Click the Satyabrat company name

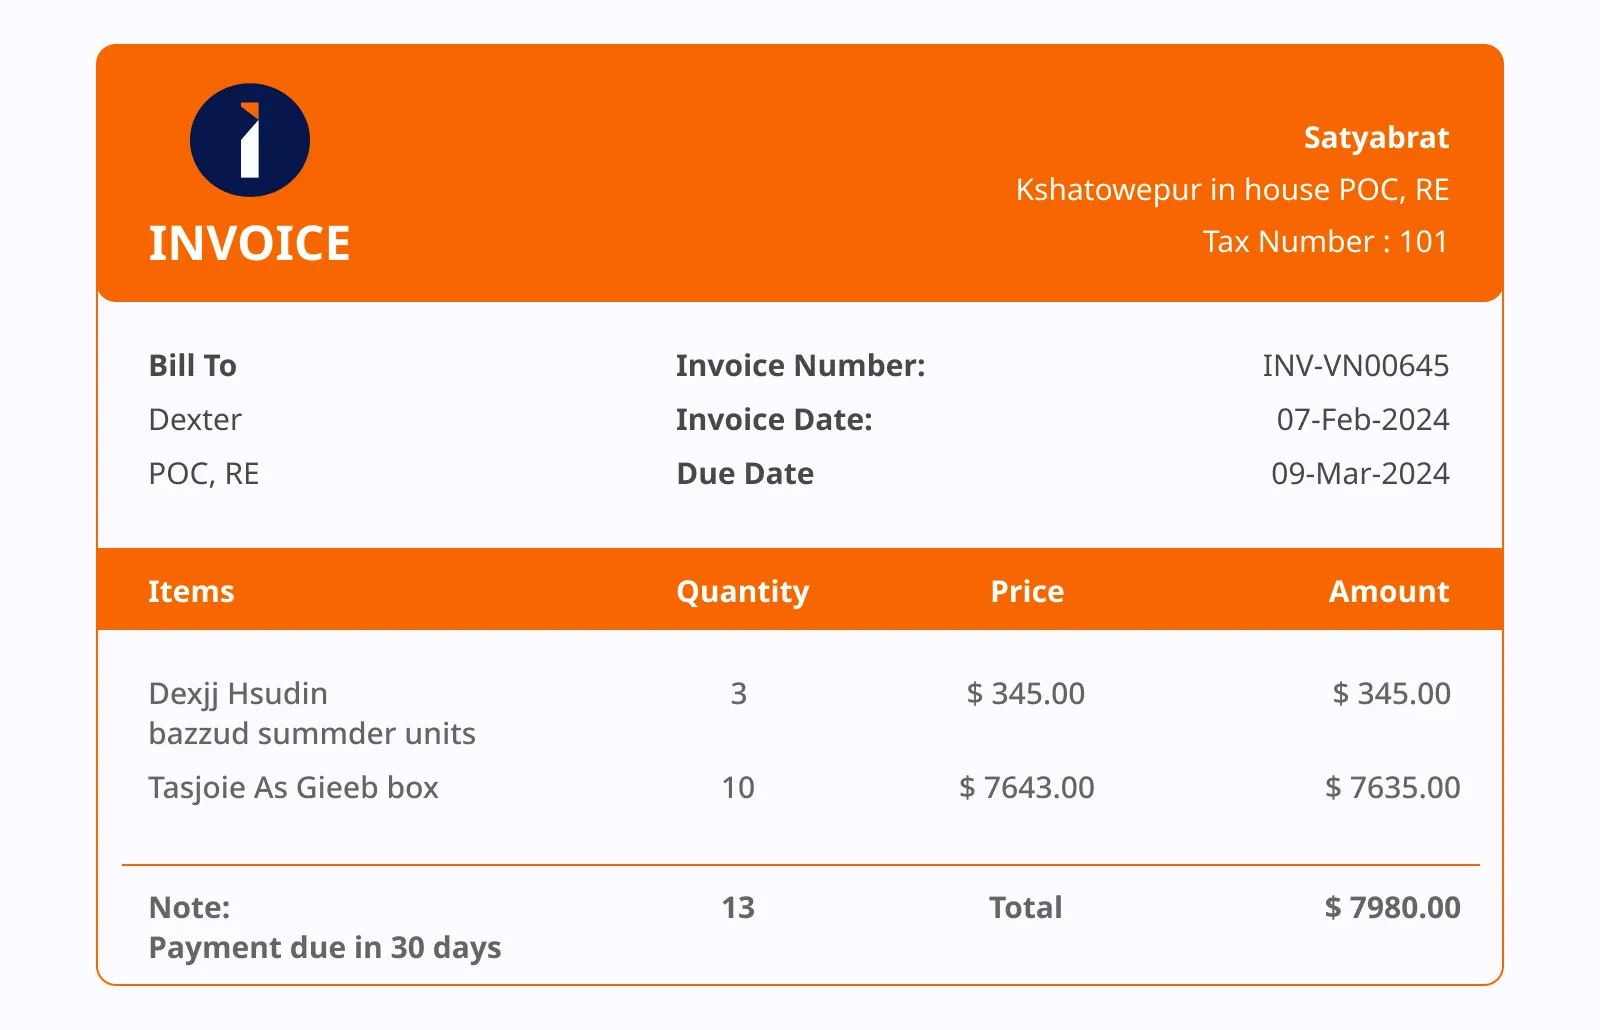click(1376, 138)
